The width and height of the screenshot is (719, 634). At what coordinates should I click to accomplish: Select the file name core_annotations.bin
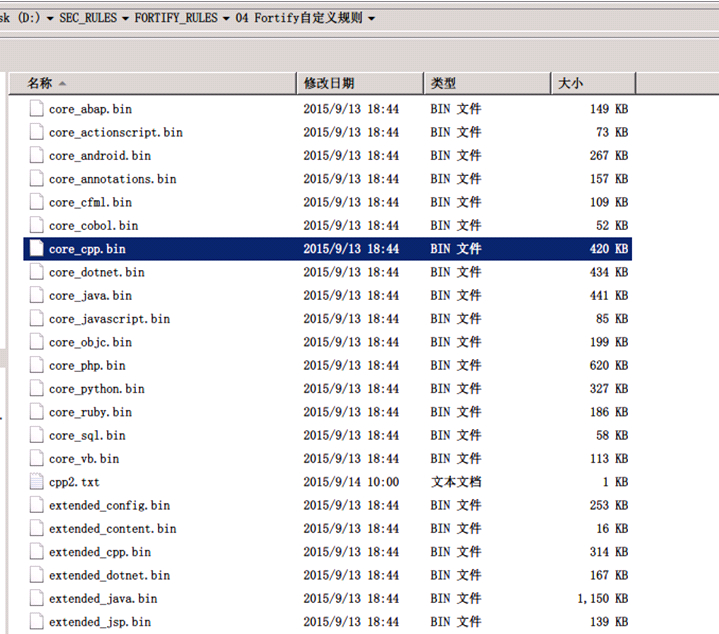click(x=112, y=179)
